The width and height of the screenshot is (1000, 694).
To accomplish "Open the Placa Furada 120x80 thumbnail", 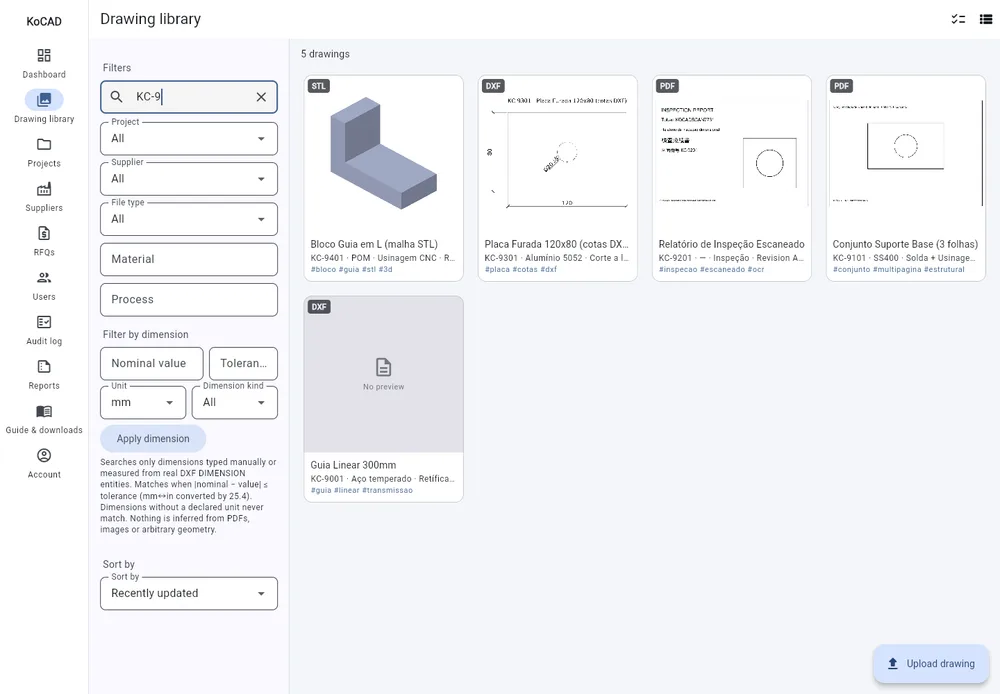I will [x=557, y=154].
